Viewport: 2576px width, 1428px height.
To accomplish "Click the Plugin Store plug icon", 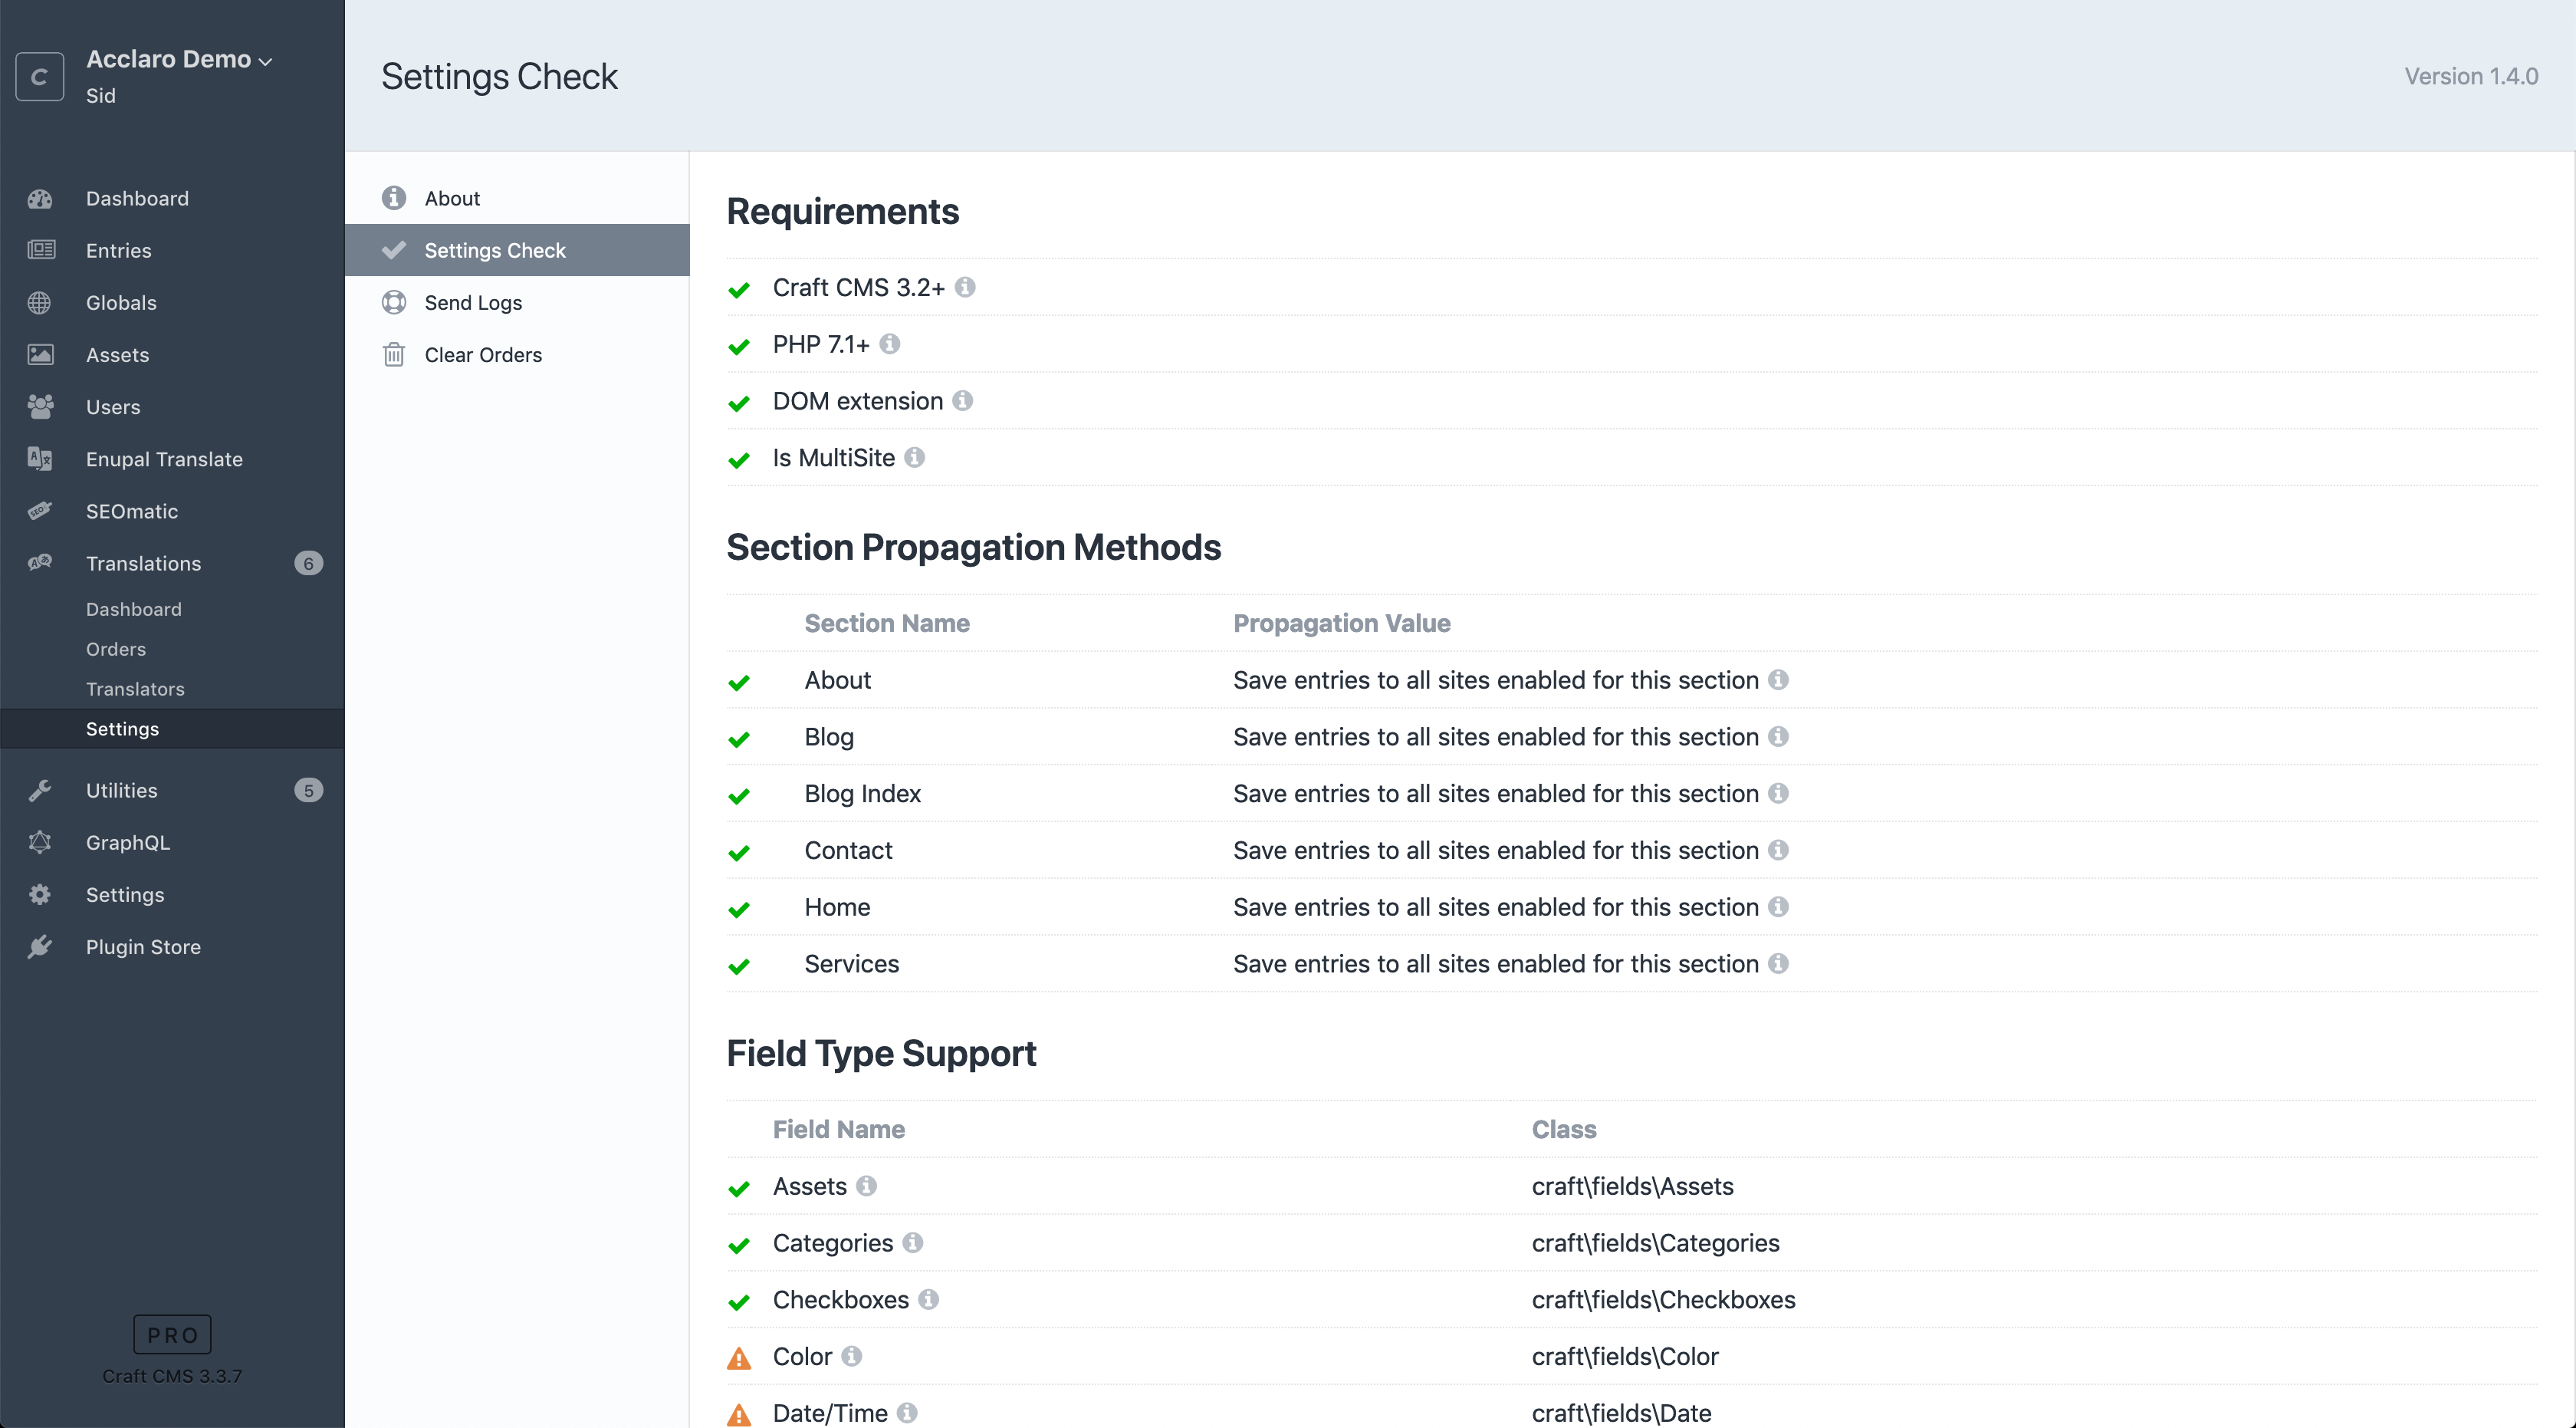I will 40,947.
